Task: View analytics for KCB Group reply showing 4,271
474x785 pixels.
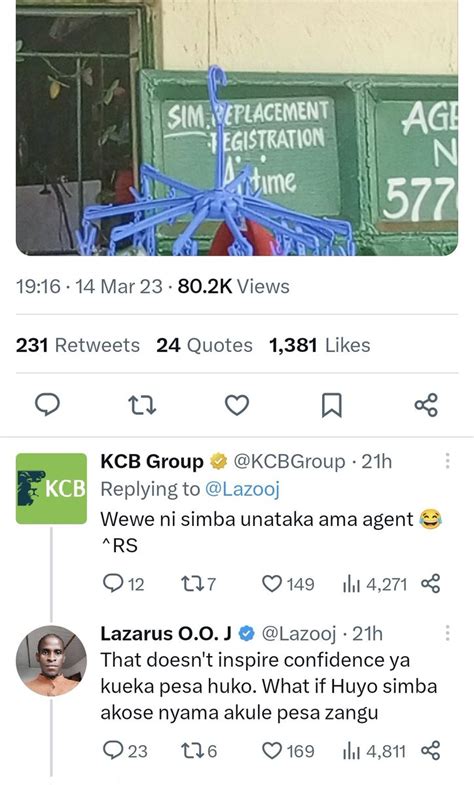Action: (x=375, y=584)
